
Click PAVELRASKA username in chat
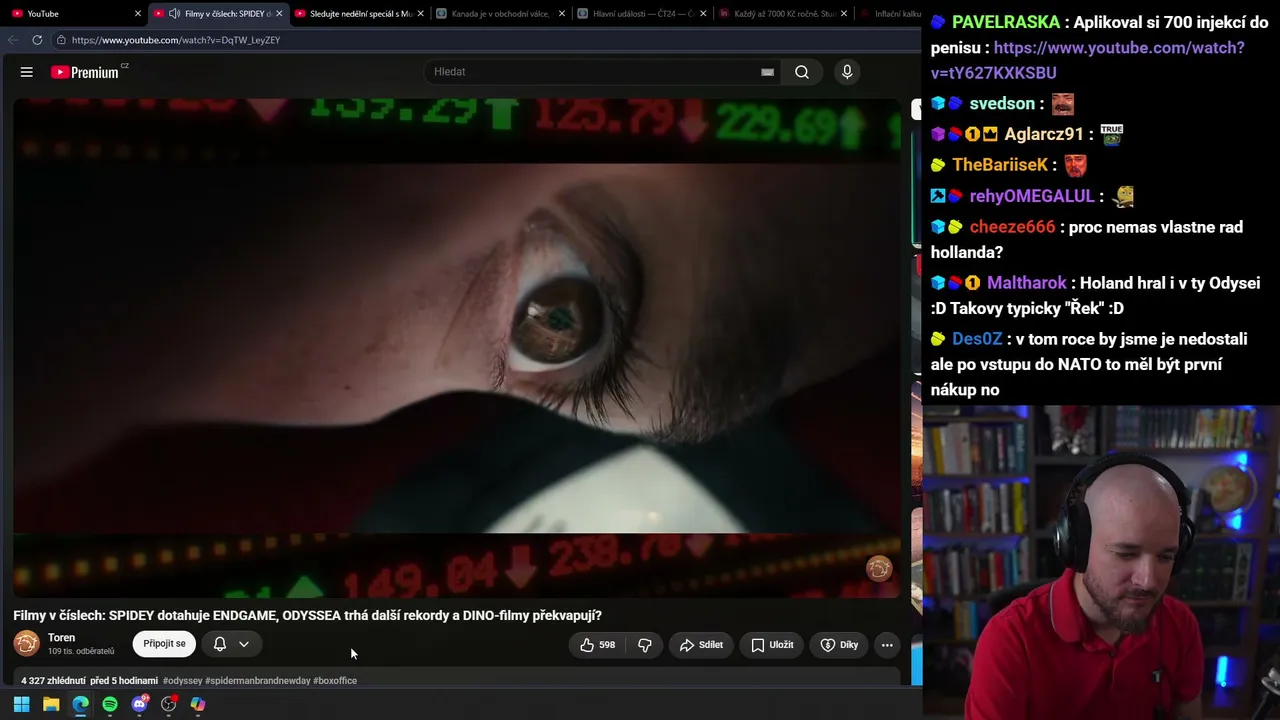click(x=1006, y=22)
